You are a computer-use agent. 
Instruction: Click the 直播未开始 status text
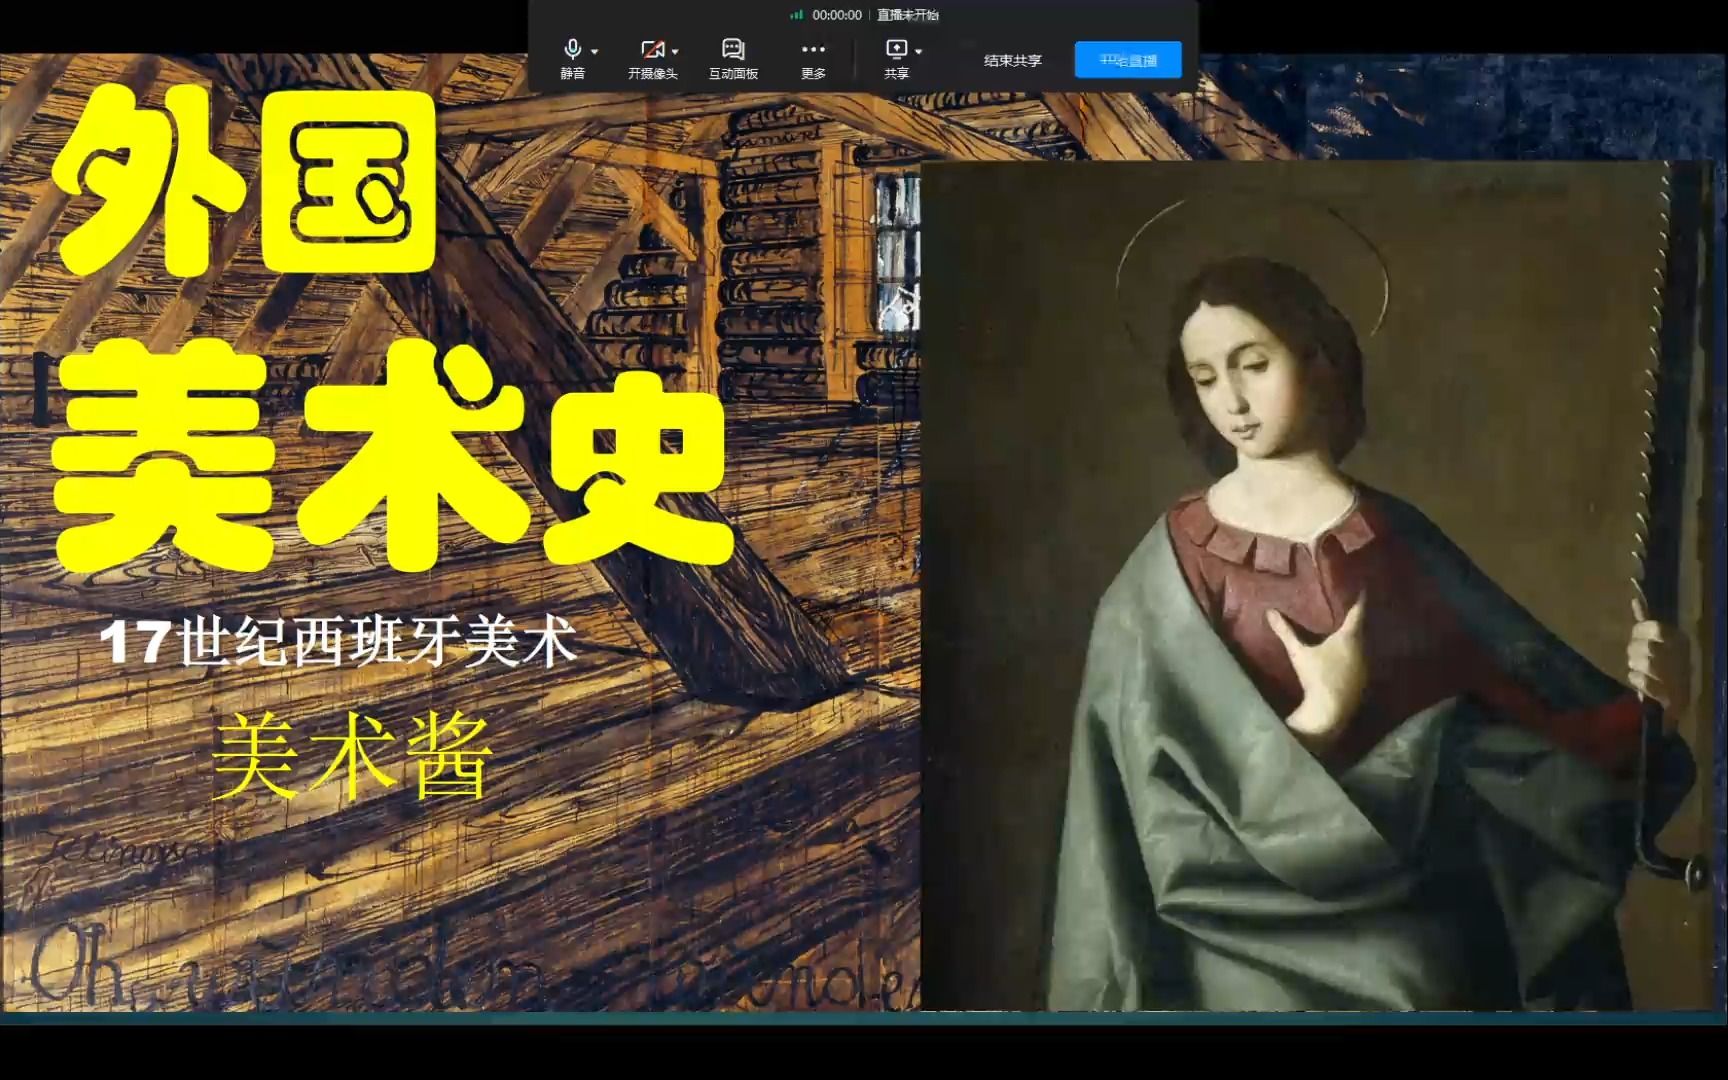908,15
